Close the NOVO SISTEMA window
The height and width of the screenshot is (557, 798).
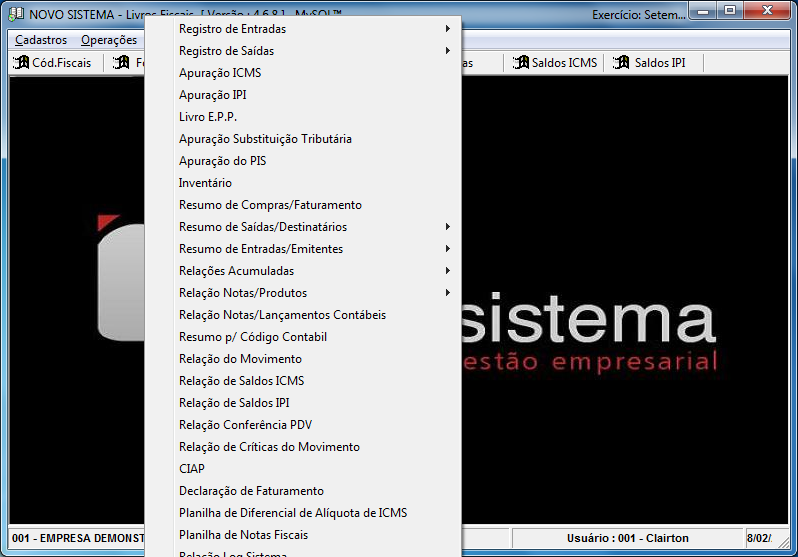(767, 11)
